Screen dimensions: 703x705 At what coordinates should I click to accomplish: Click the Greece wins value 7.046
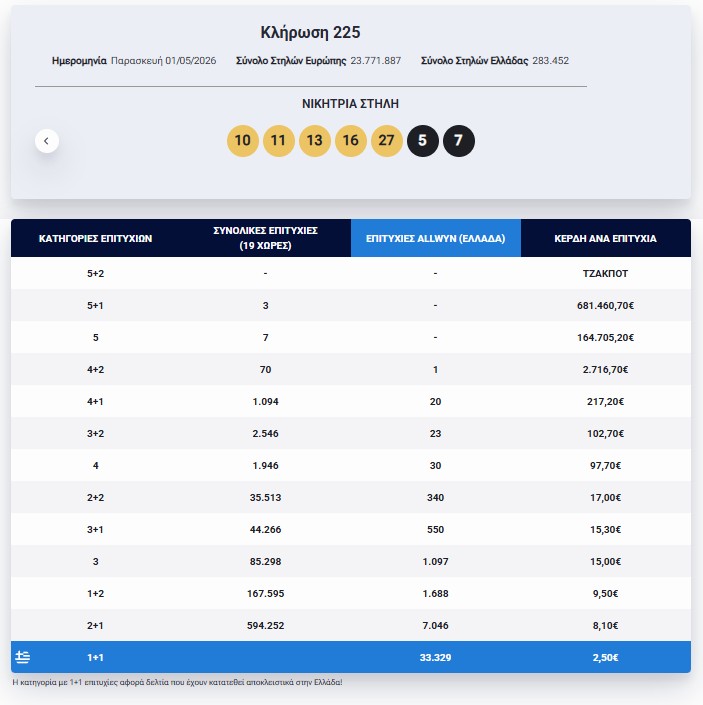coord(436,625)
